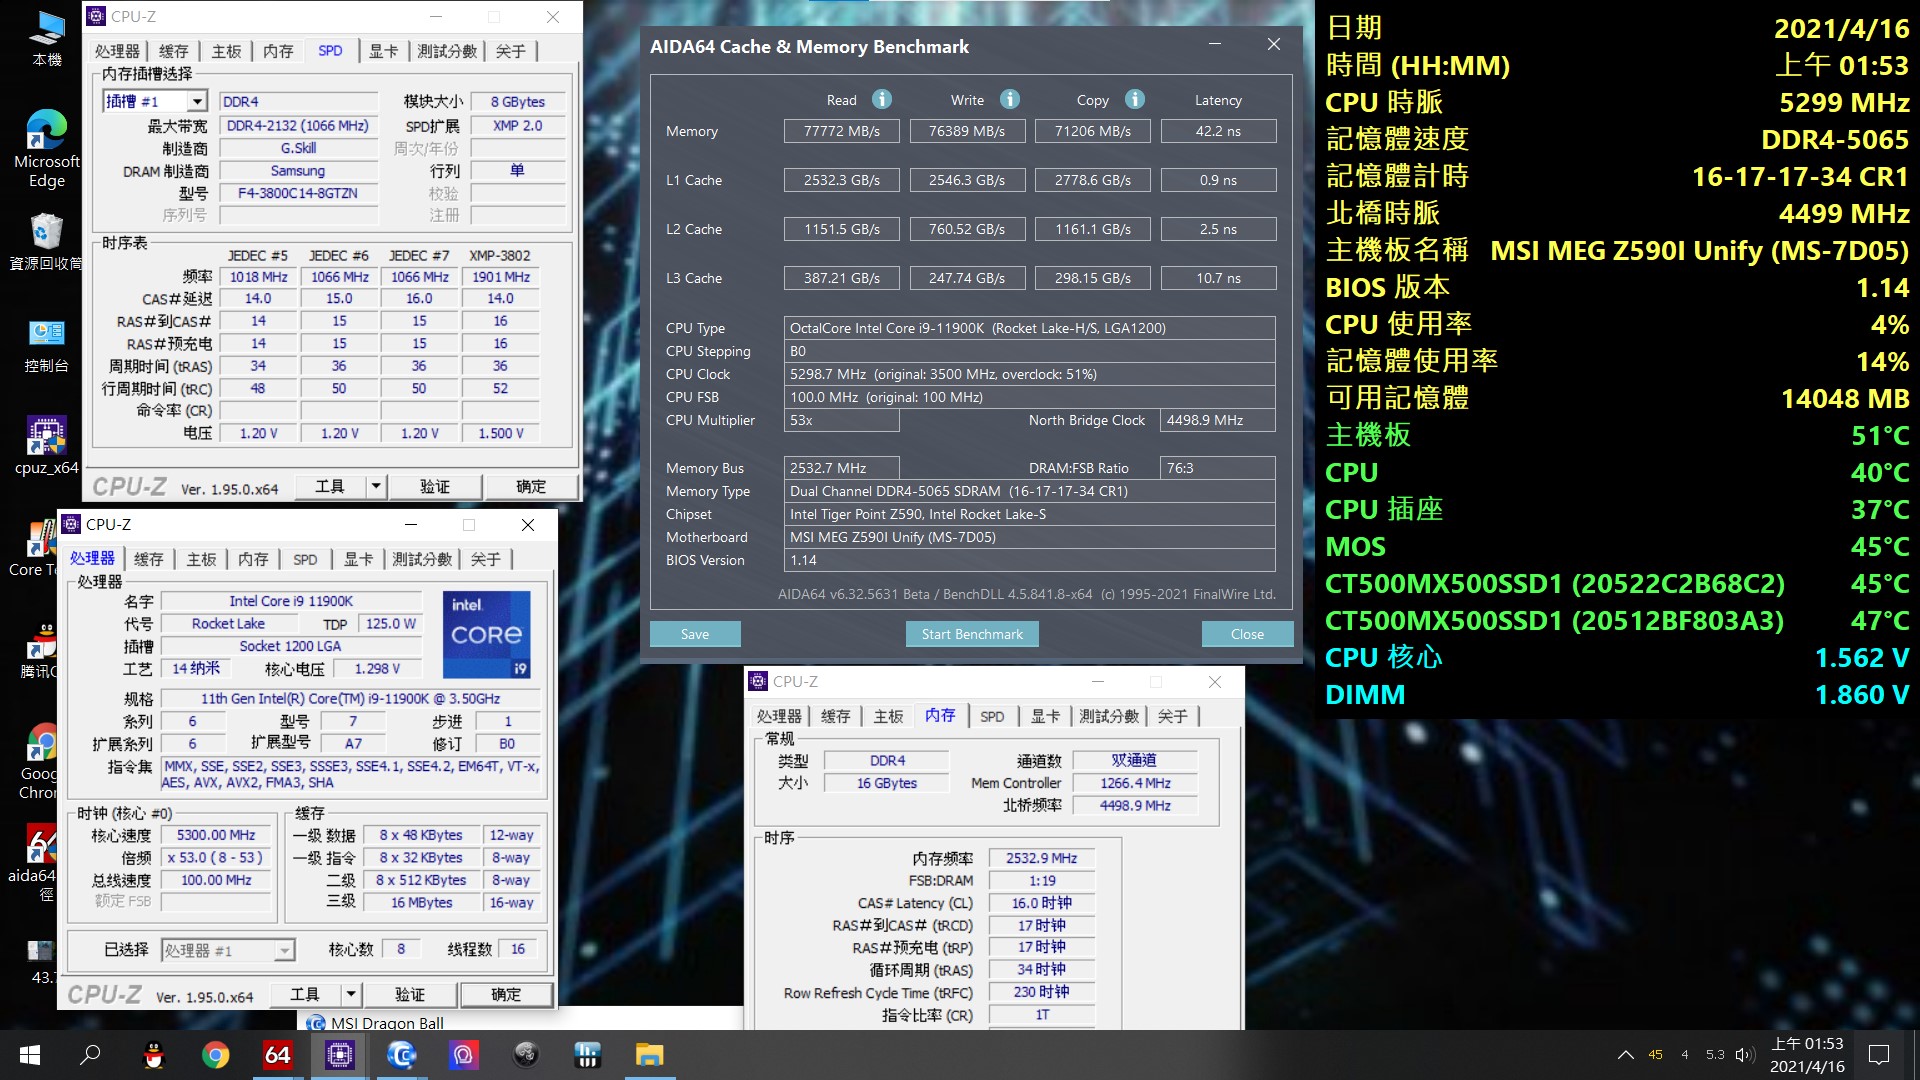Click Start Benchmark in AIDA64

972,634
